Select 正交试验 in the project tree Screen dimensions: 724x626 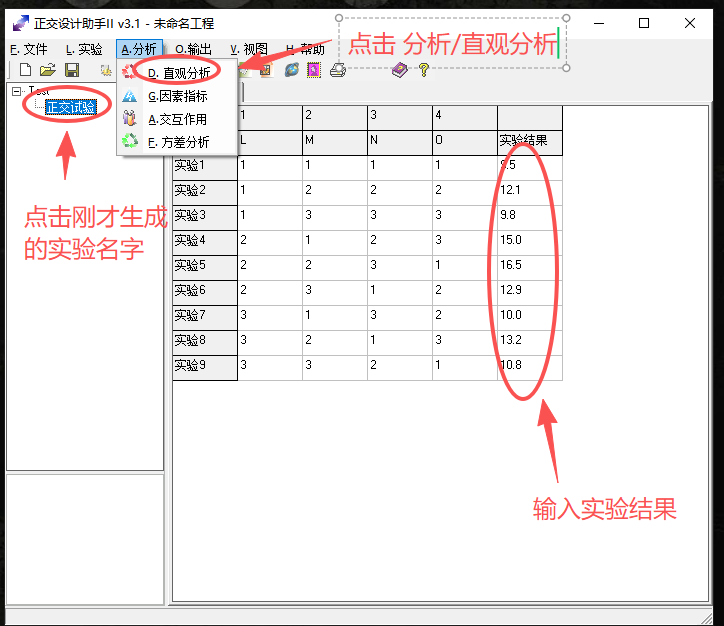click(x=70, y=107)
